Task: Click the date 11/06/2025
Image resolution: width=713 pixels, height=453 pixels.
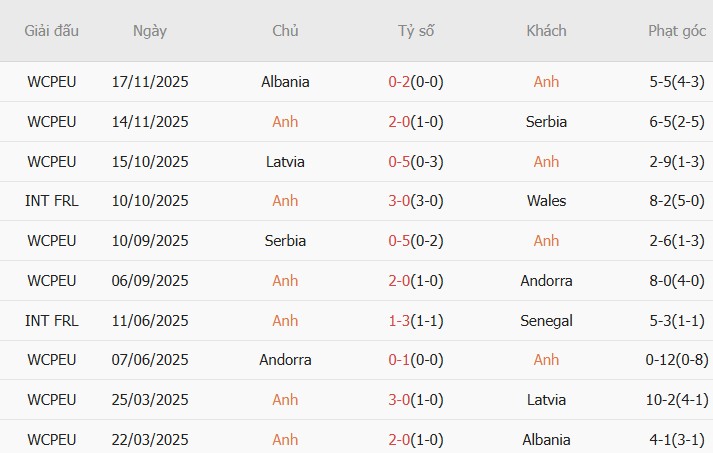Action: tap(150, 321)
